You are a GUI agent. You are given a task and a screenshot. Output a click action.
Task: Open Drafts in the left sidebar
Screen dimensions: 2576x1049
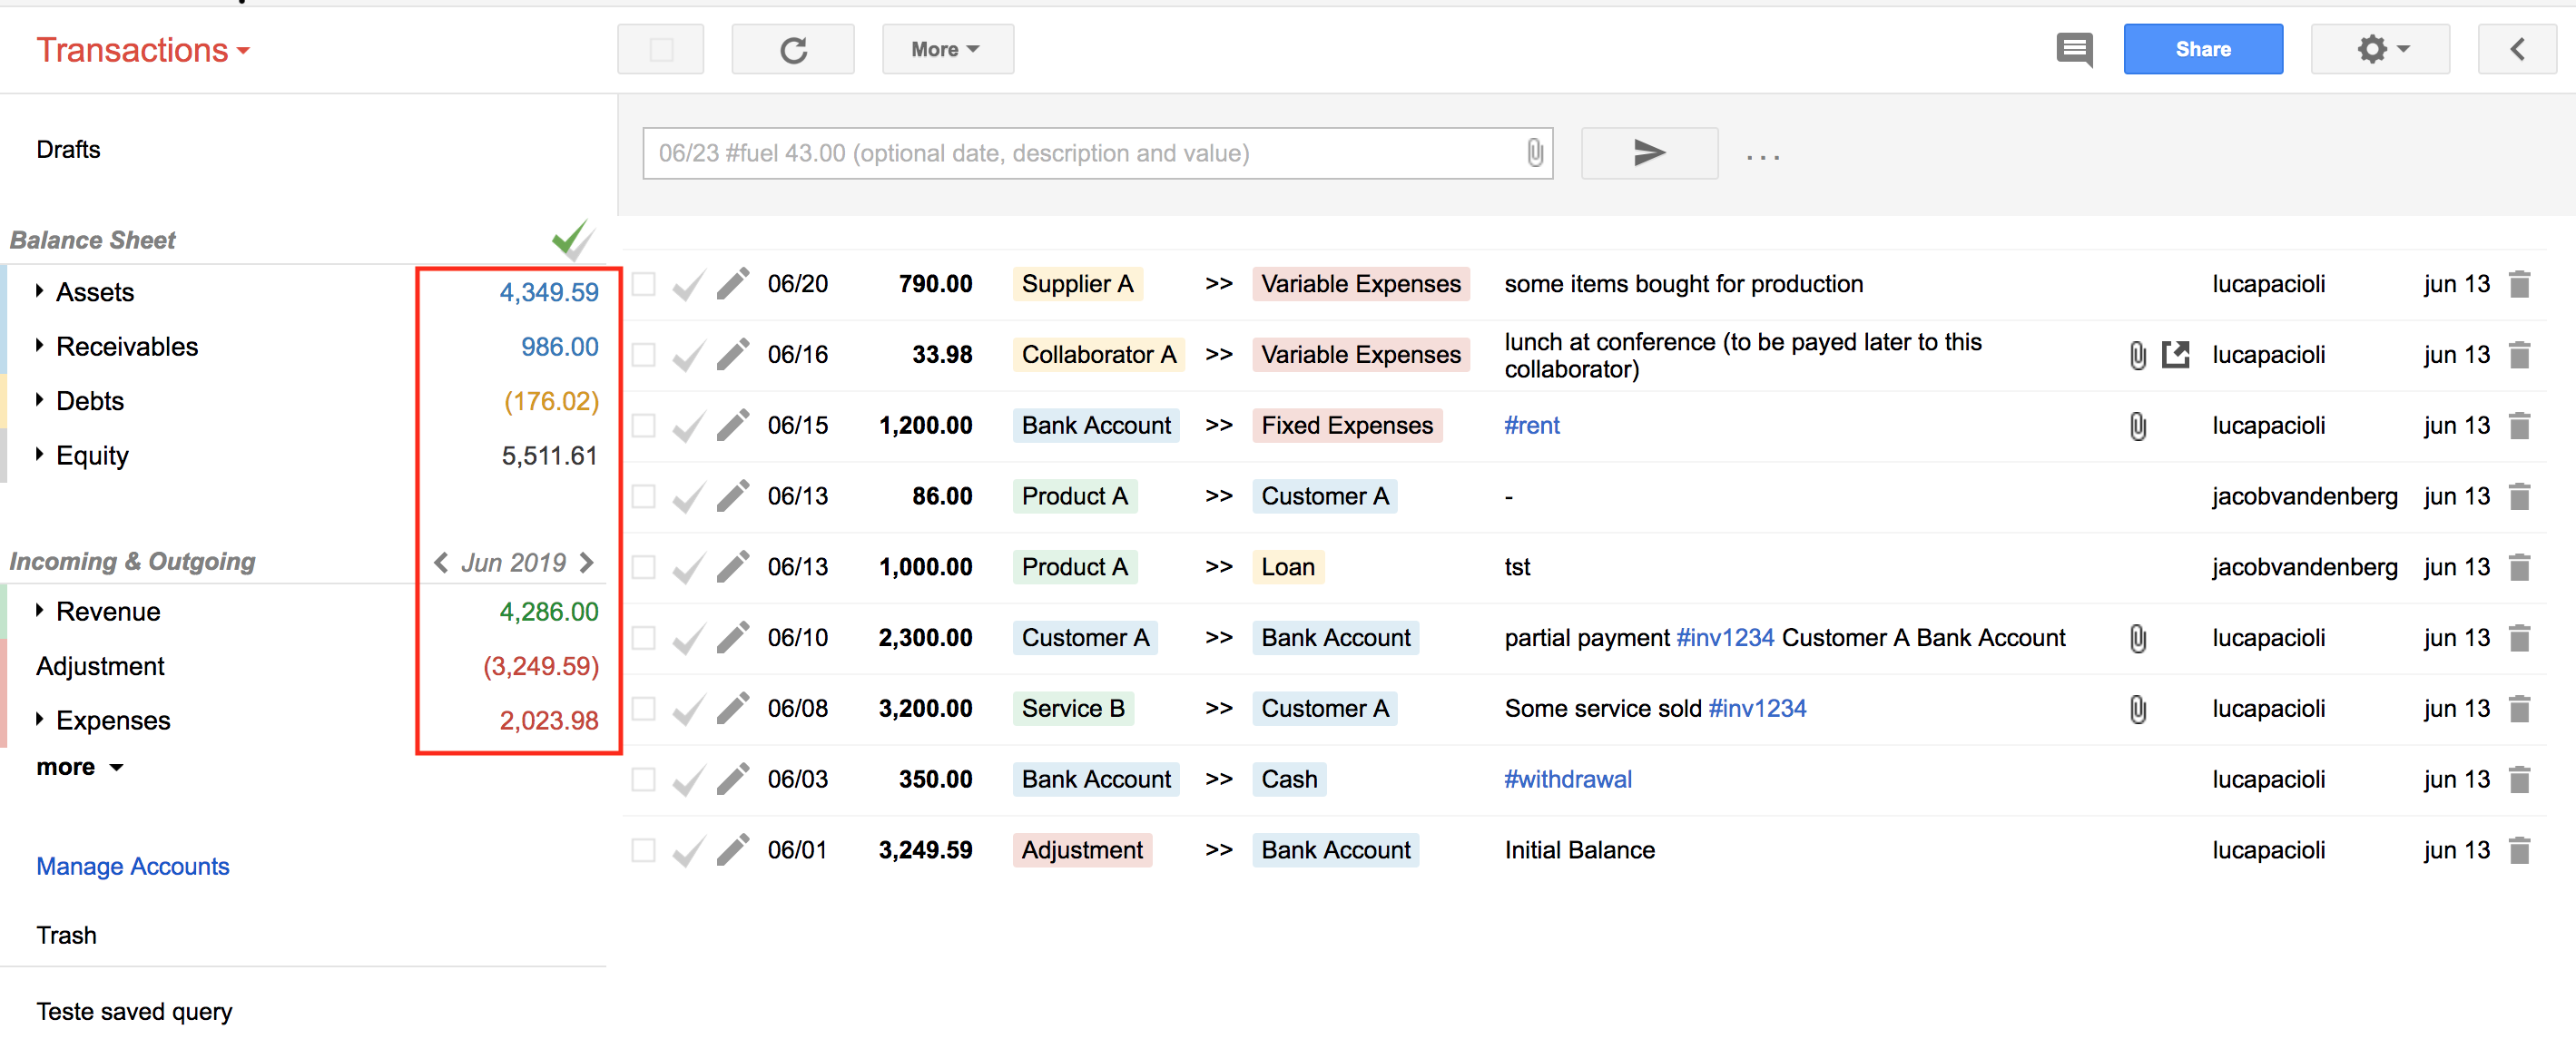coord(68,149)
